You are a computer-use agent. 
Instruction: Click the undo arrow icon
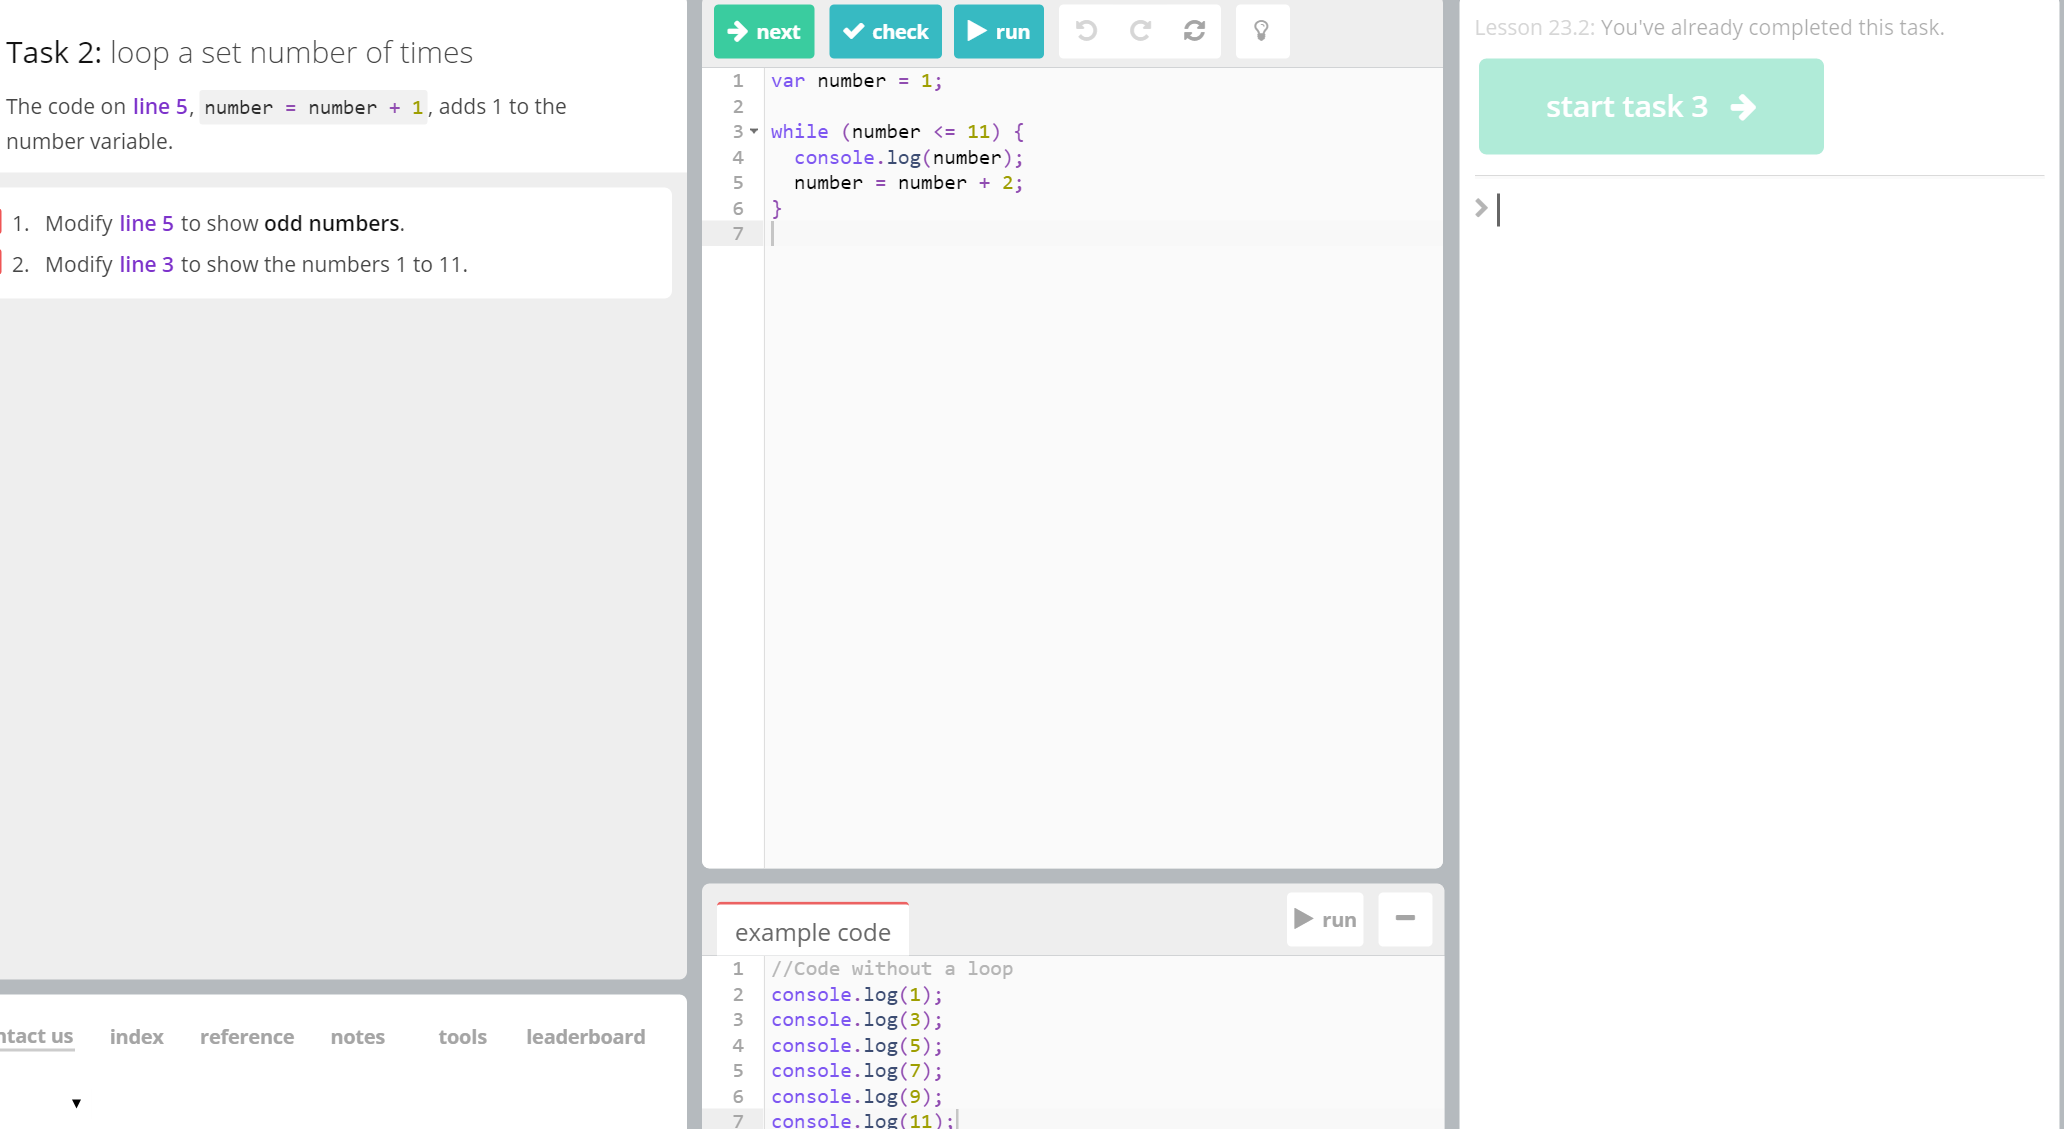click(1086, 31)
